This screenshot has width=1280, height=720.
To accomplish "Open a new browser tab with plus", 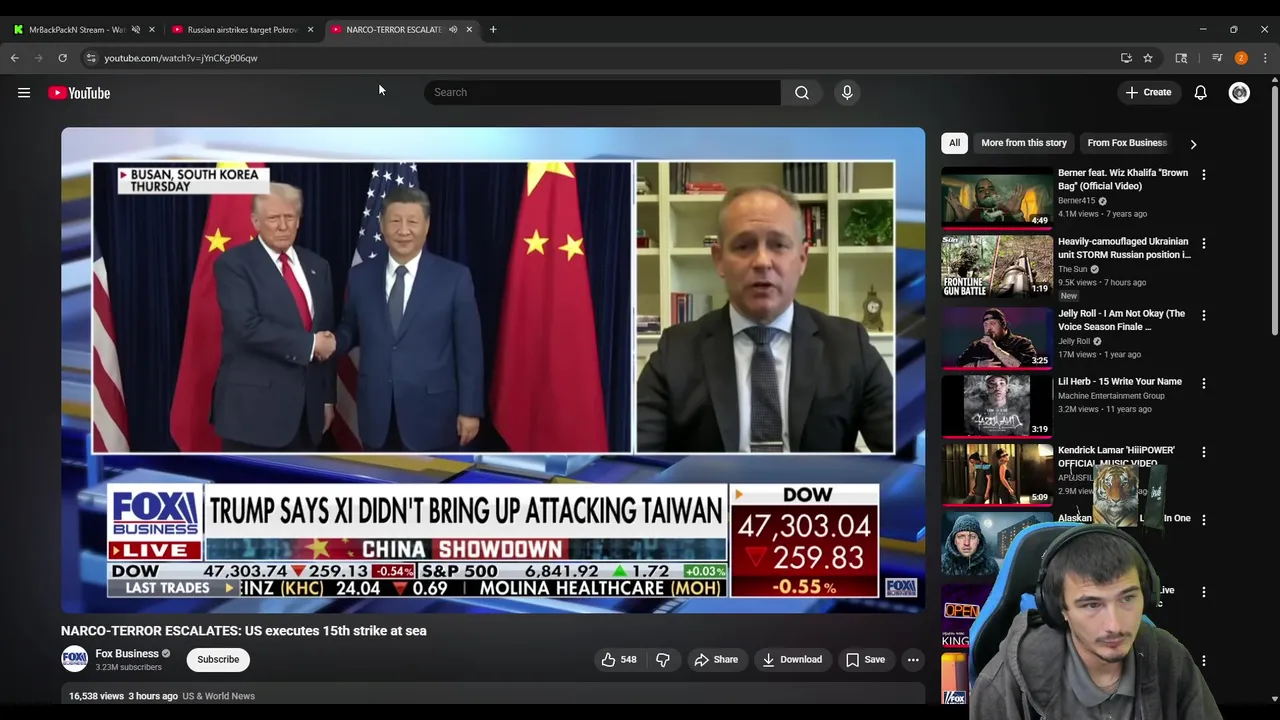I will [x=493, y=29].
